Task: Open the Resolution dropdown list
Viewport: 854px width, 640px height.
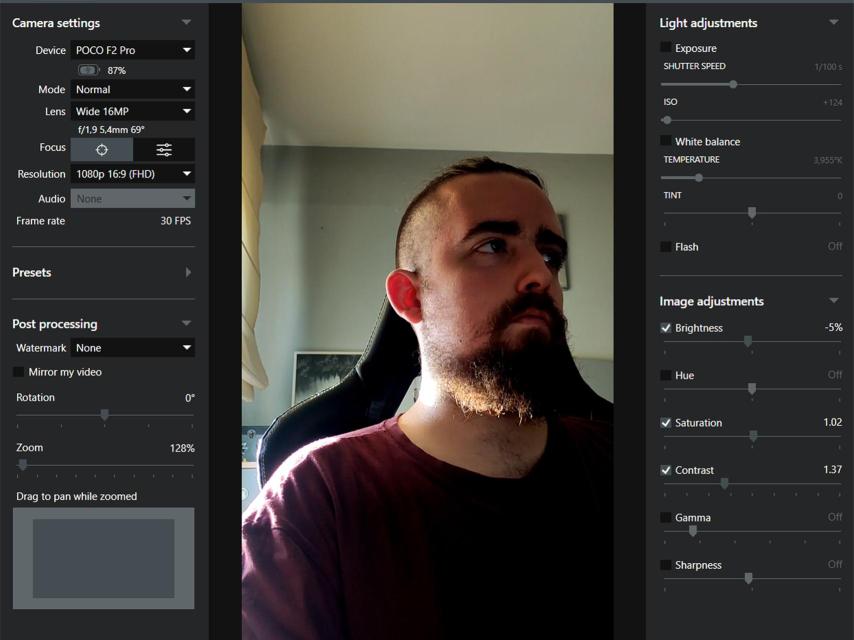Action: pyautogui.click(x=133, y=174)
